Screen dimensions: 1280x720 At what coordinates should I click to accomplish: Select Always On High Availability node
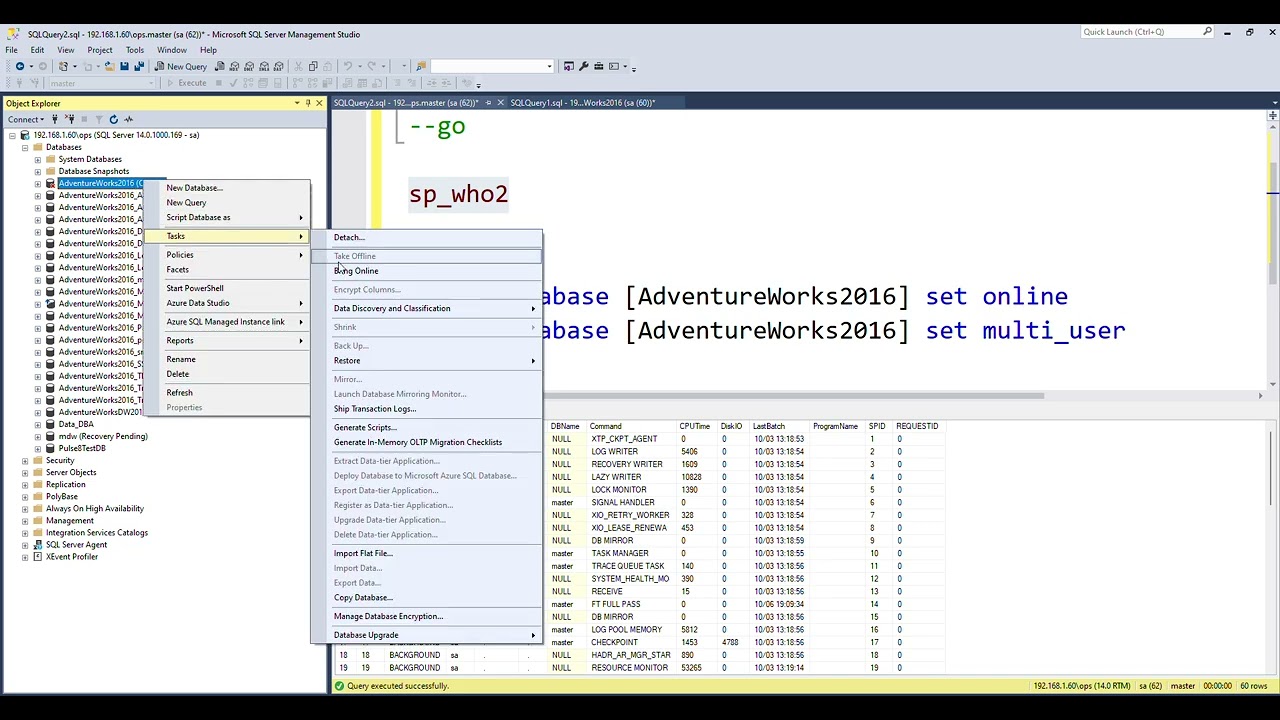point(95,508)
